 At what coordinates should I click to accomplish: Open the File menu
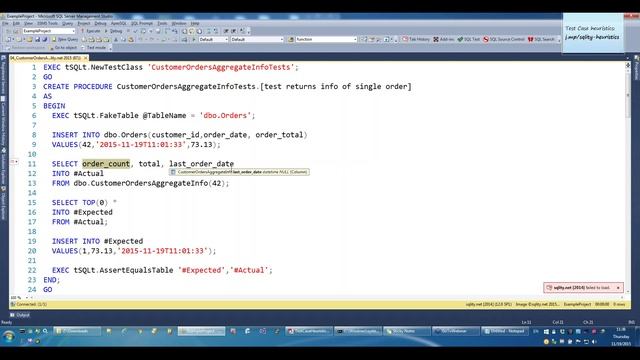tap(5, 24)
